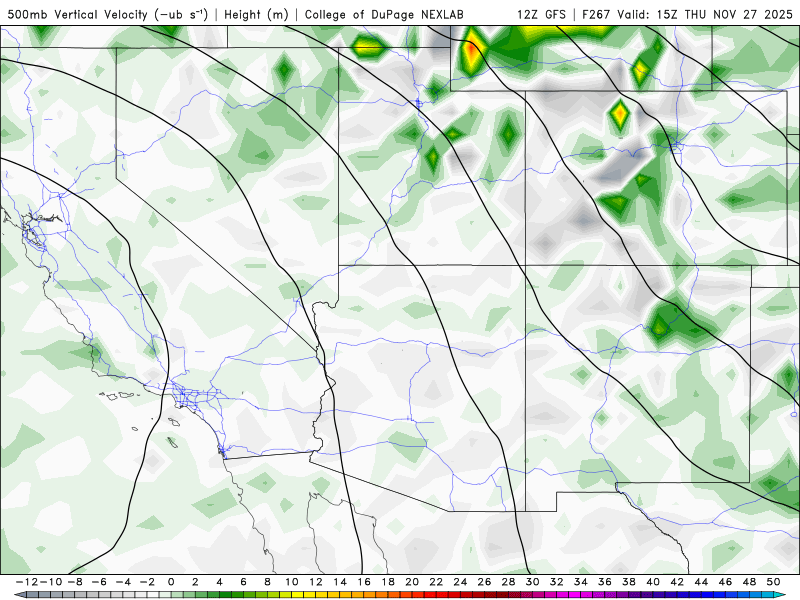Click the 'College of DuPage NEXLAB' text
Viewport: 800px width, 600px height.
point(384,14)
